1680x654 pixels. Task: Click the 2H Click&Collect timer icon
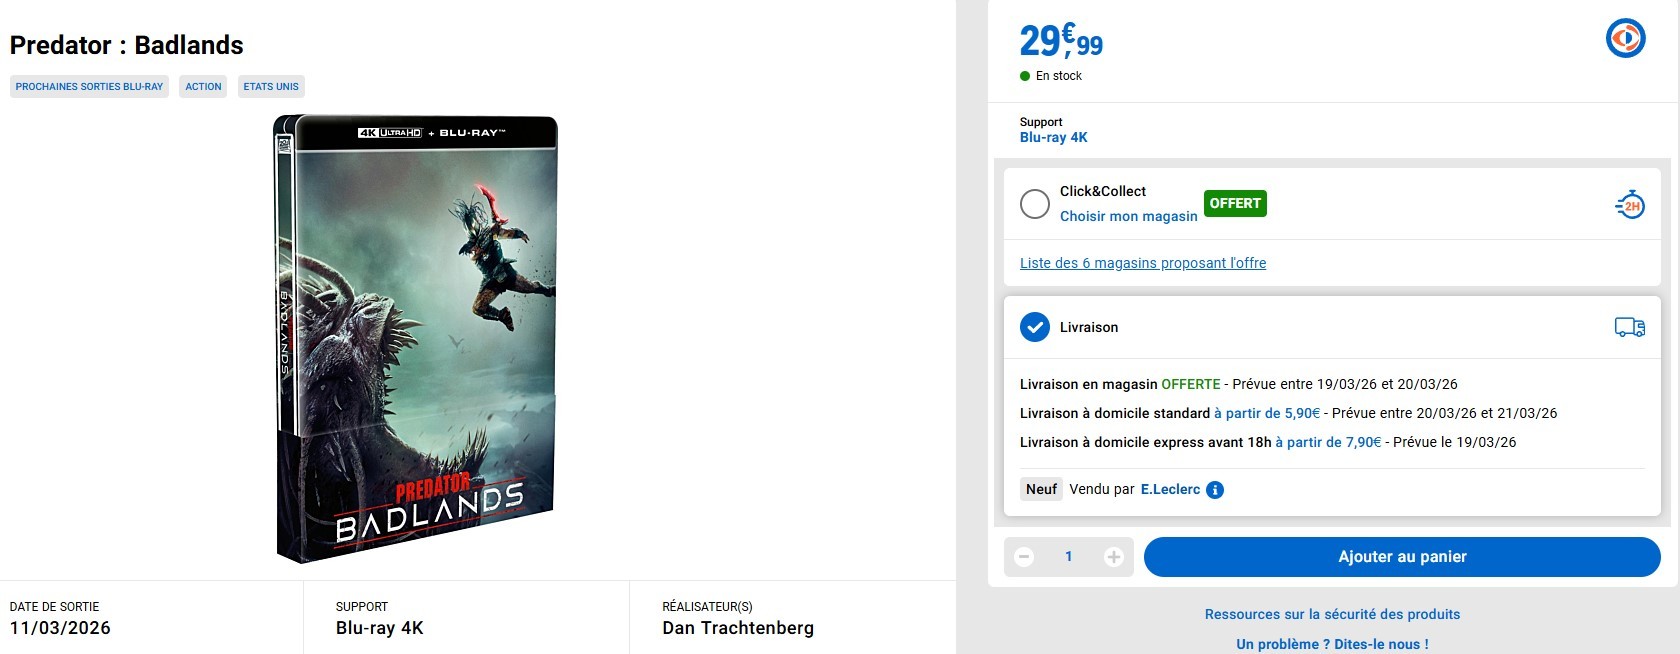(1630, 205)
